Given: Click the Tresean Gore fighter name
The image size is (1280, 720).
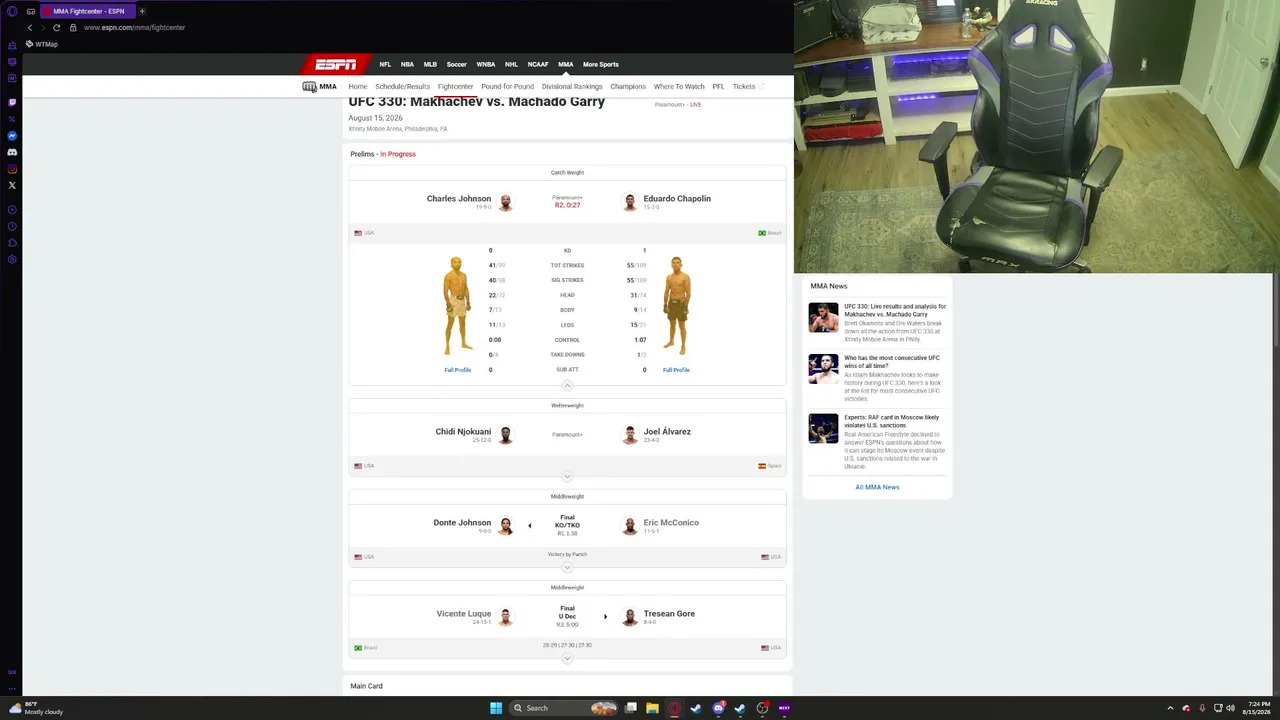Looking at the screenshot, I should tap(669, 614).
